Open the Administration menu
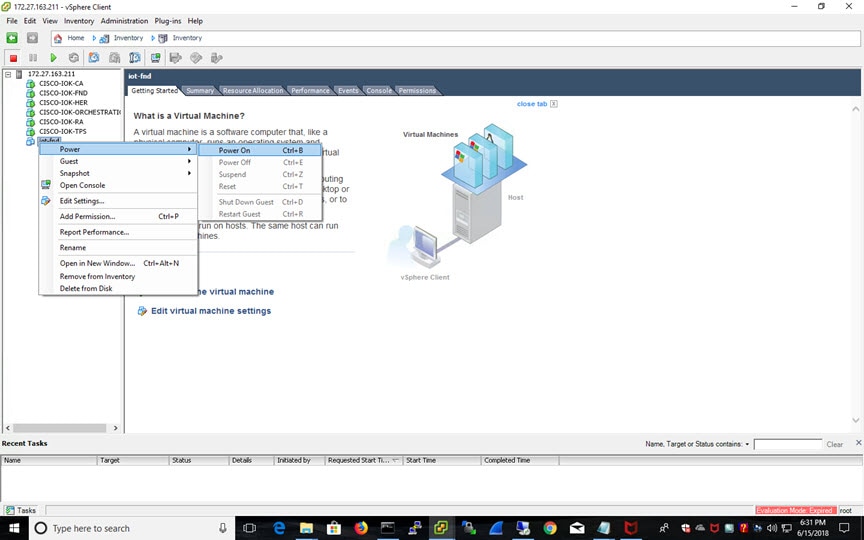Screen dimensions: 864x540 pos(124,21)
